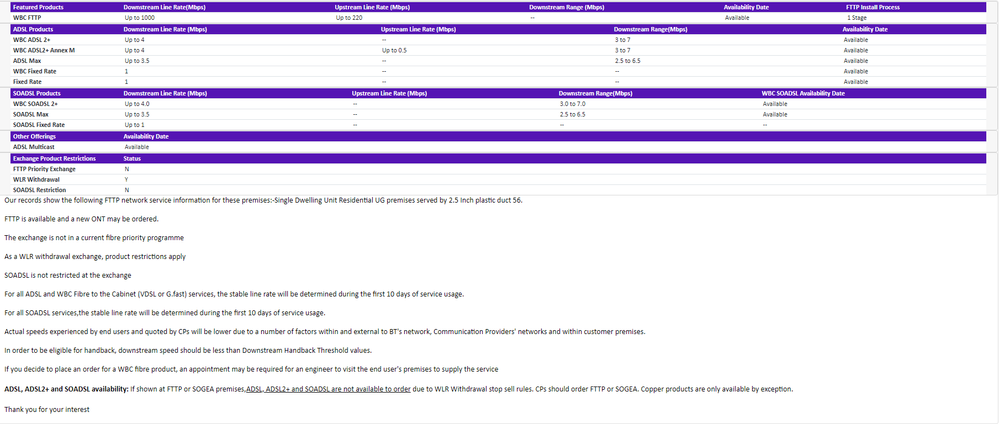Select the 'Up to 1000' downstream rate cell
This screenshot has width=999, height=424.
(x=141, y=18)
